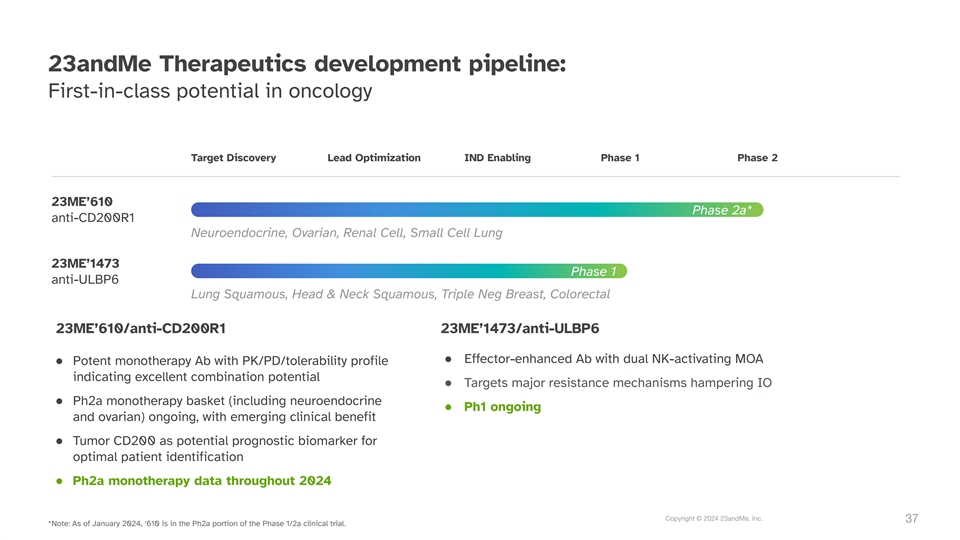Click the green text 'Ph1 ongoing'

pos(503,407)
